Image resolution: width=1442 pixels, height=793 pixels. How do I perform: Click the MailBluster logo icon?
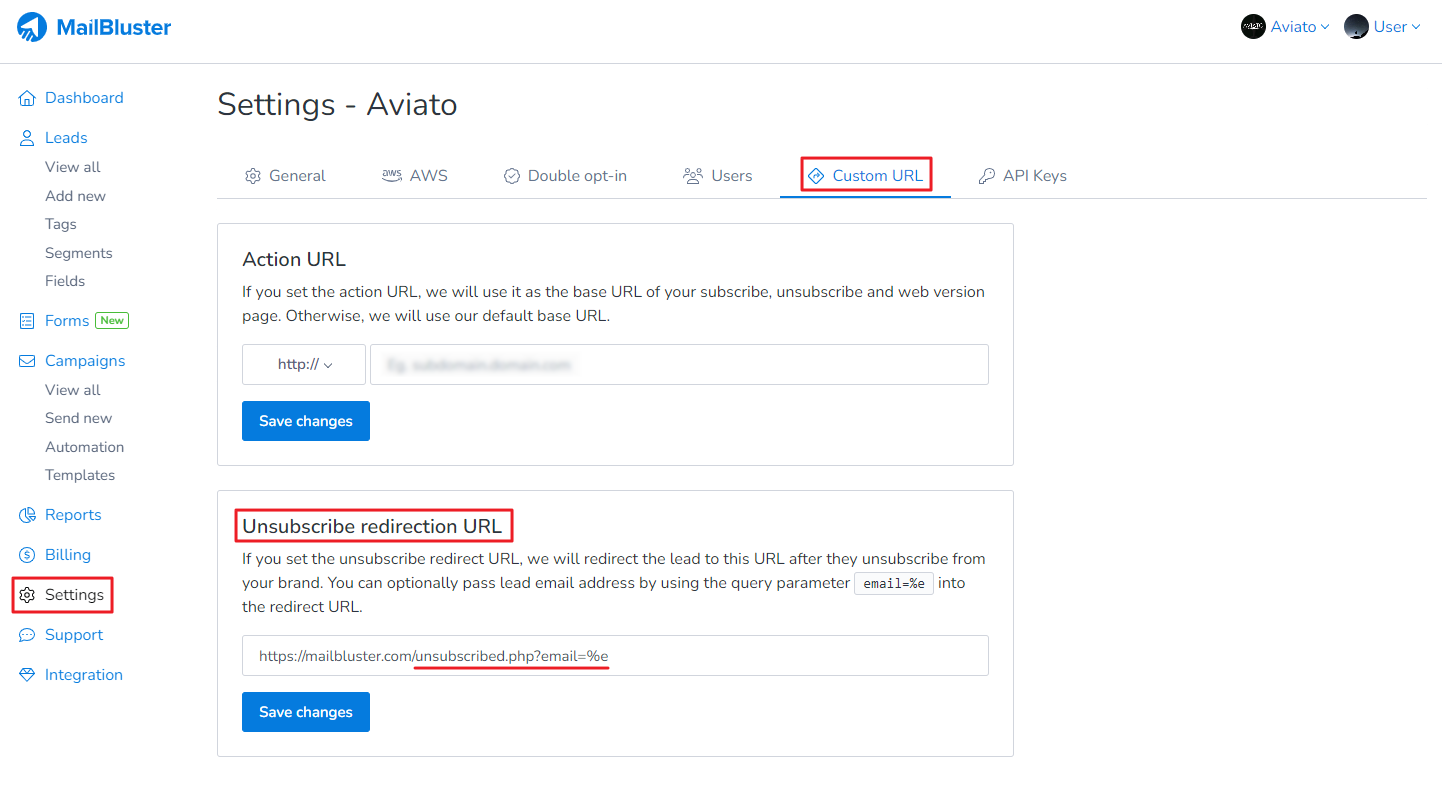pos(32,27)
